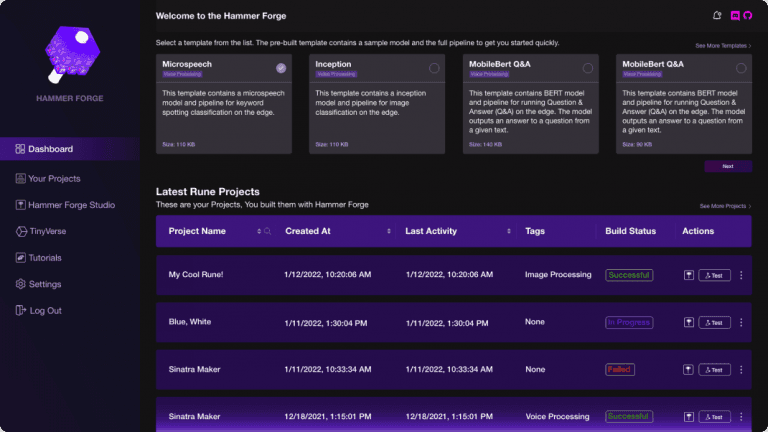Expand more options for Blue, White row
The width and height of the screenshot is (768, 432).
click(x=741, y=323)
